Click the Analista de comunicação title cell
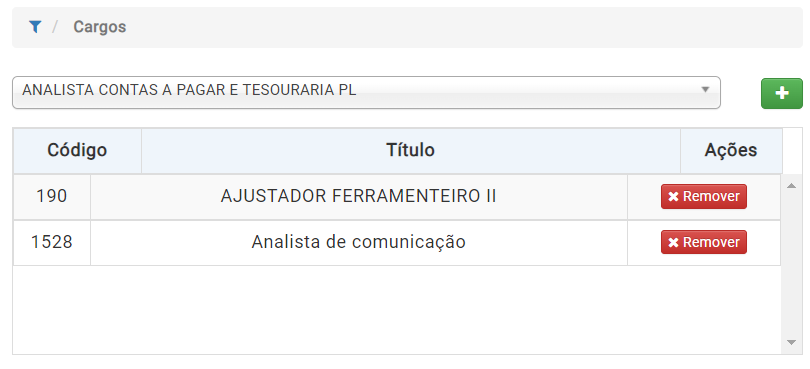 [359, 242]
